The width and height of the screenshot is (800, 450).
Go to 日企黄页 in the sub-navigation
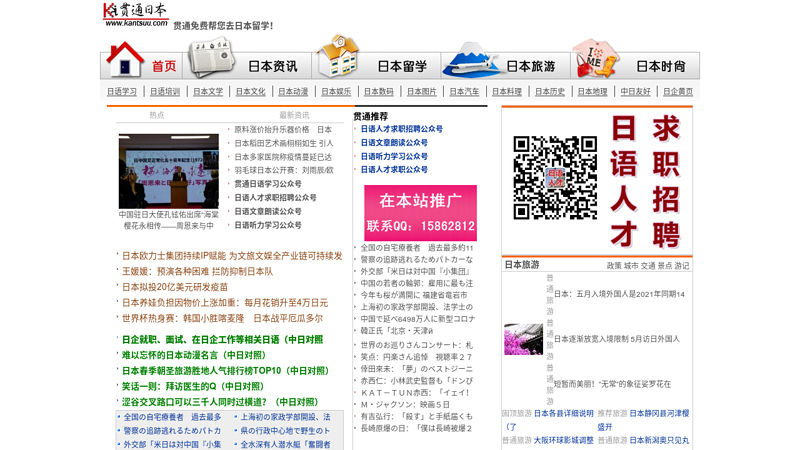[678, 92]
